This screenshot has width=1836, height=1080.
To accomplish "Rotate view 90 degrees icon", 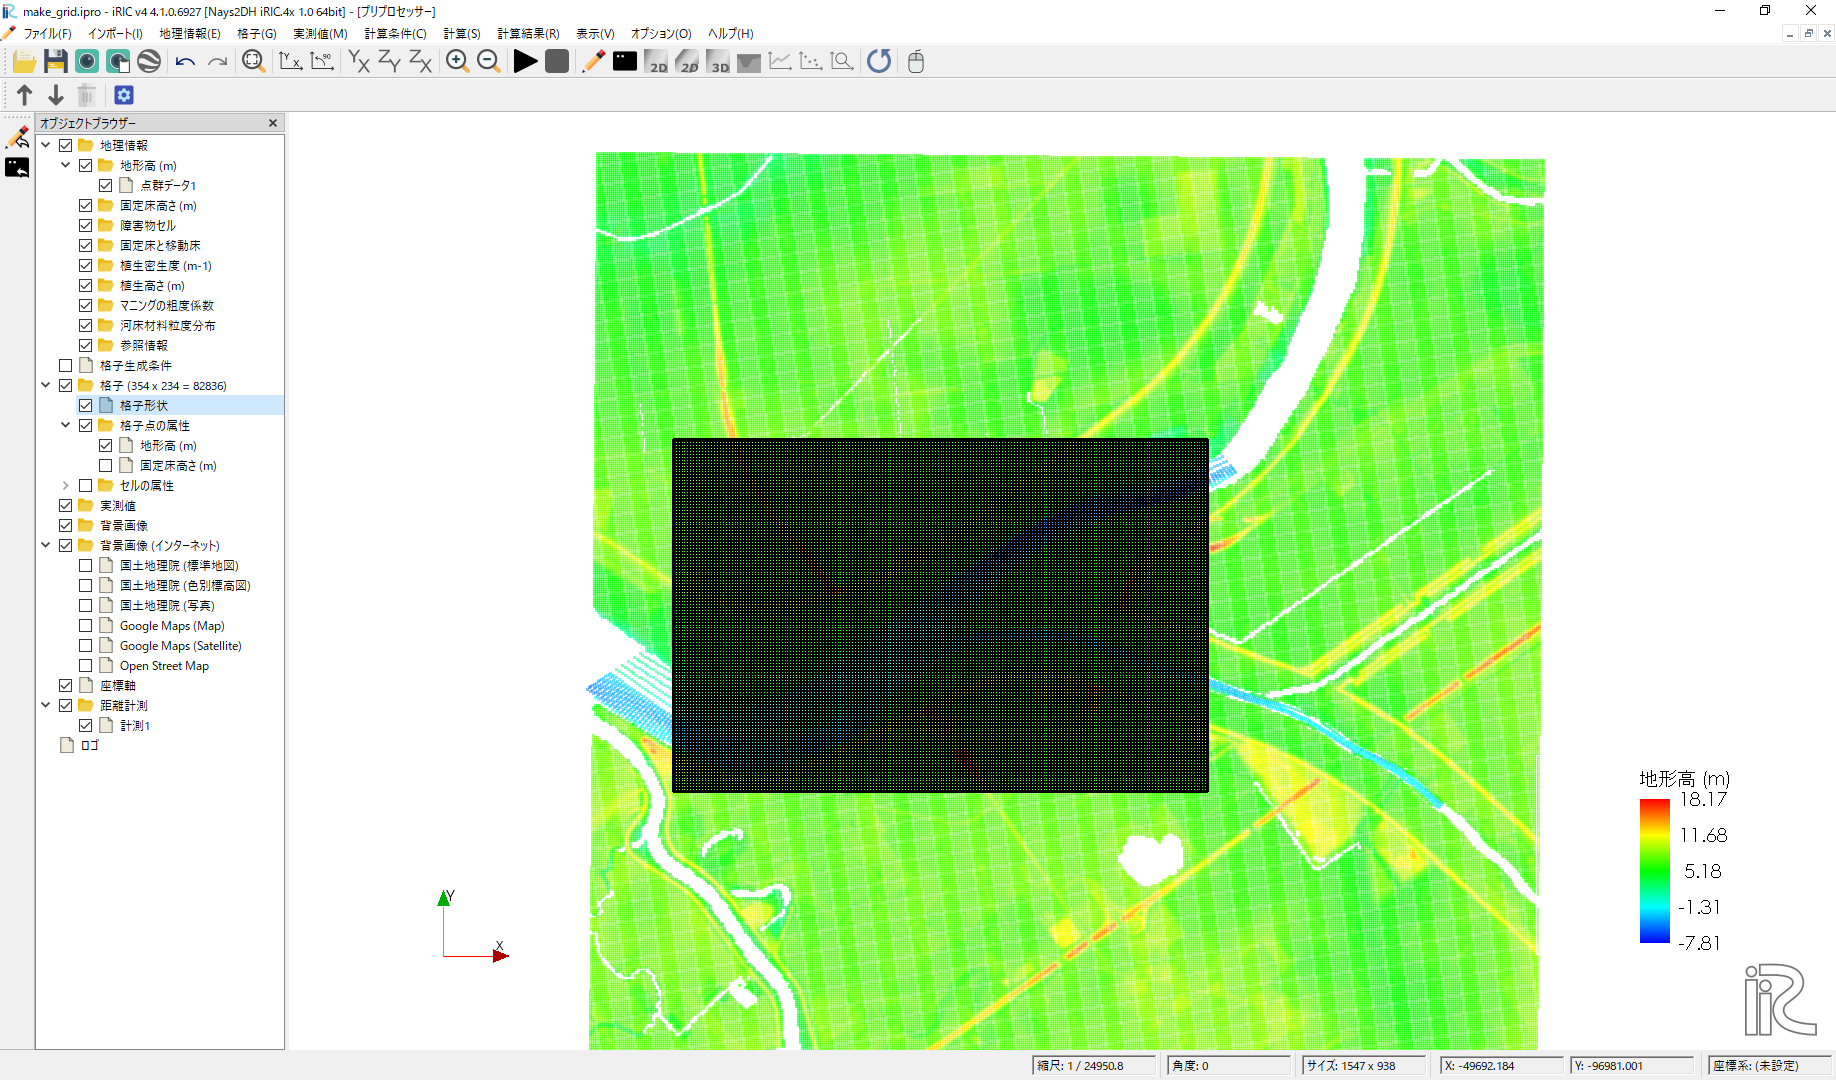I will tap(322, 62).
